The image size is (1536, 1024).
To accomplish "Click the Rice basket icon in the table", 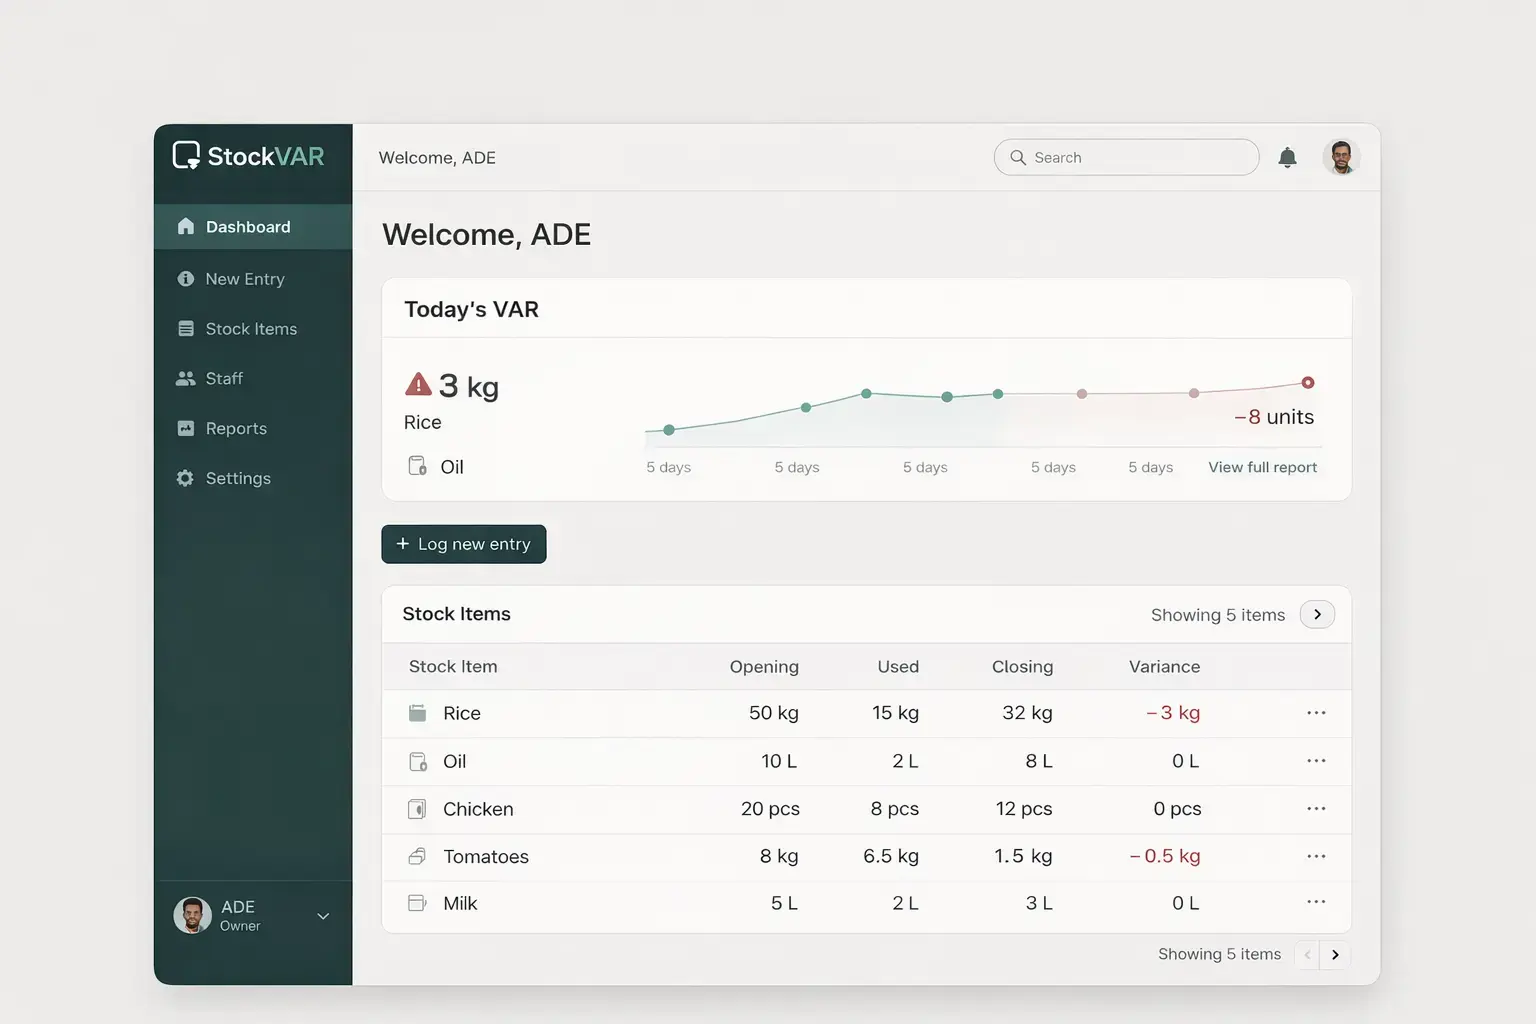I will click(417, 712).
